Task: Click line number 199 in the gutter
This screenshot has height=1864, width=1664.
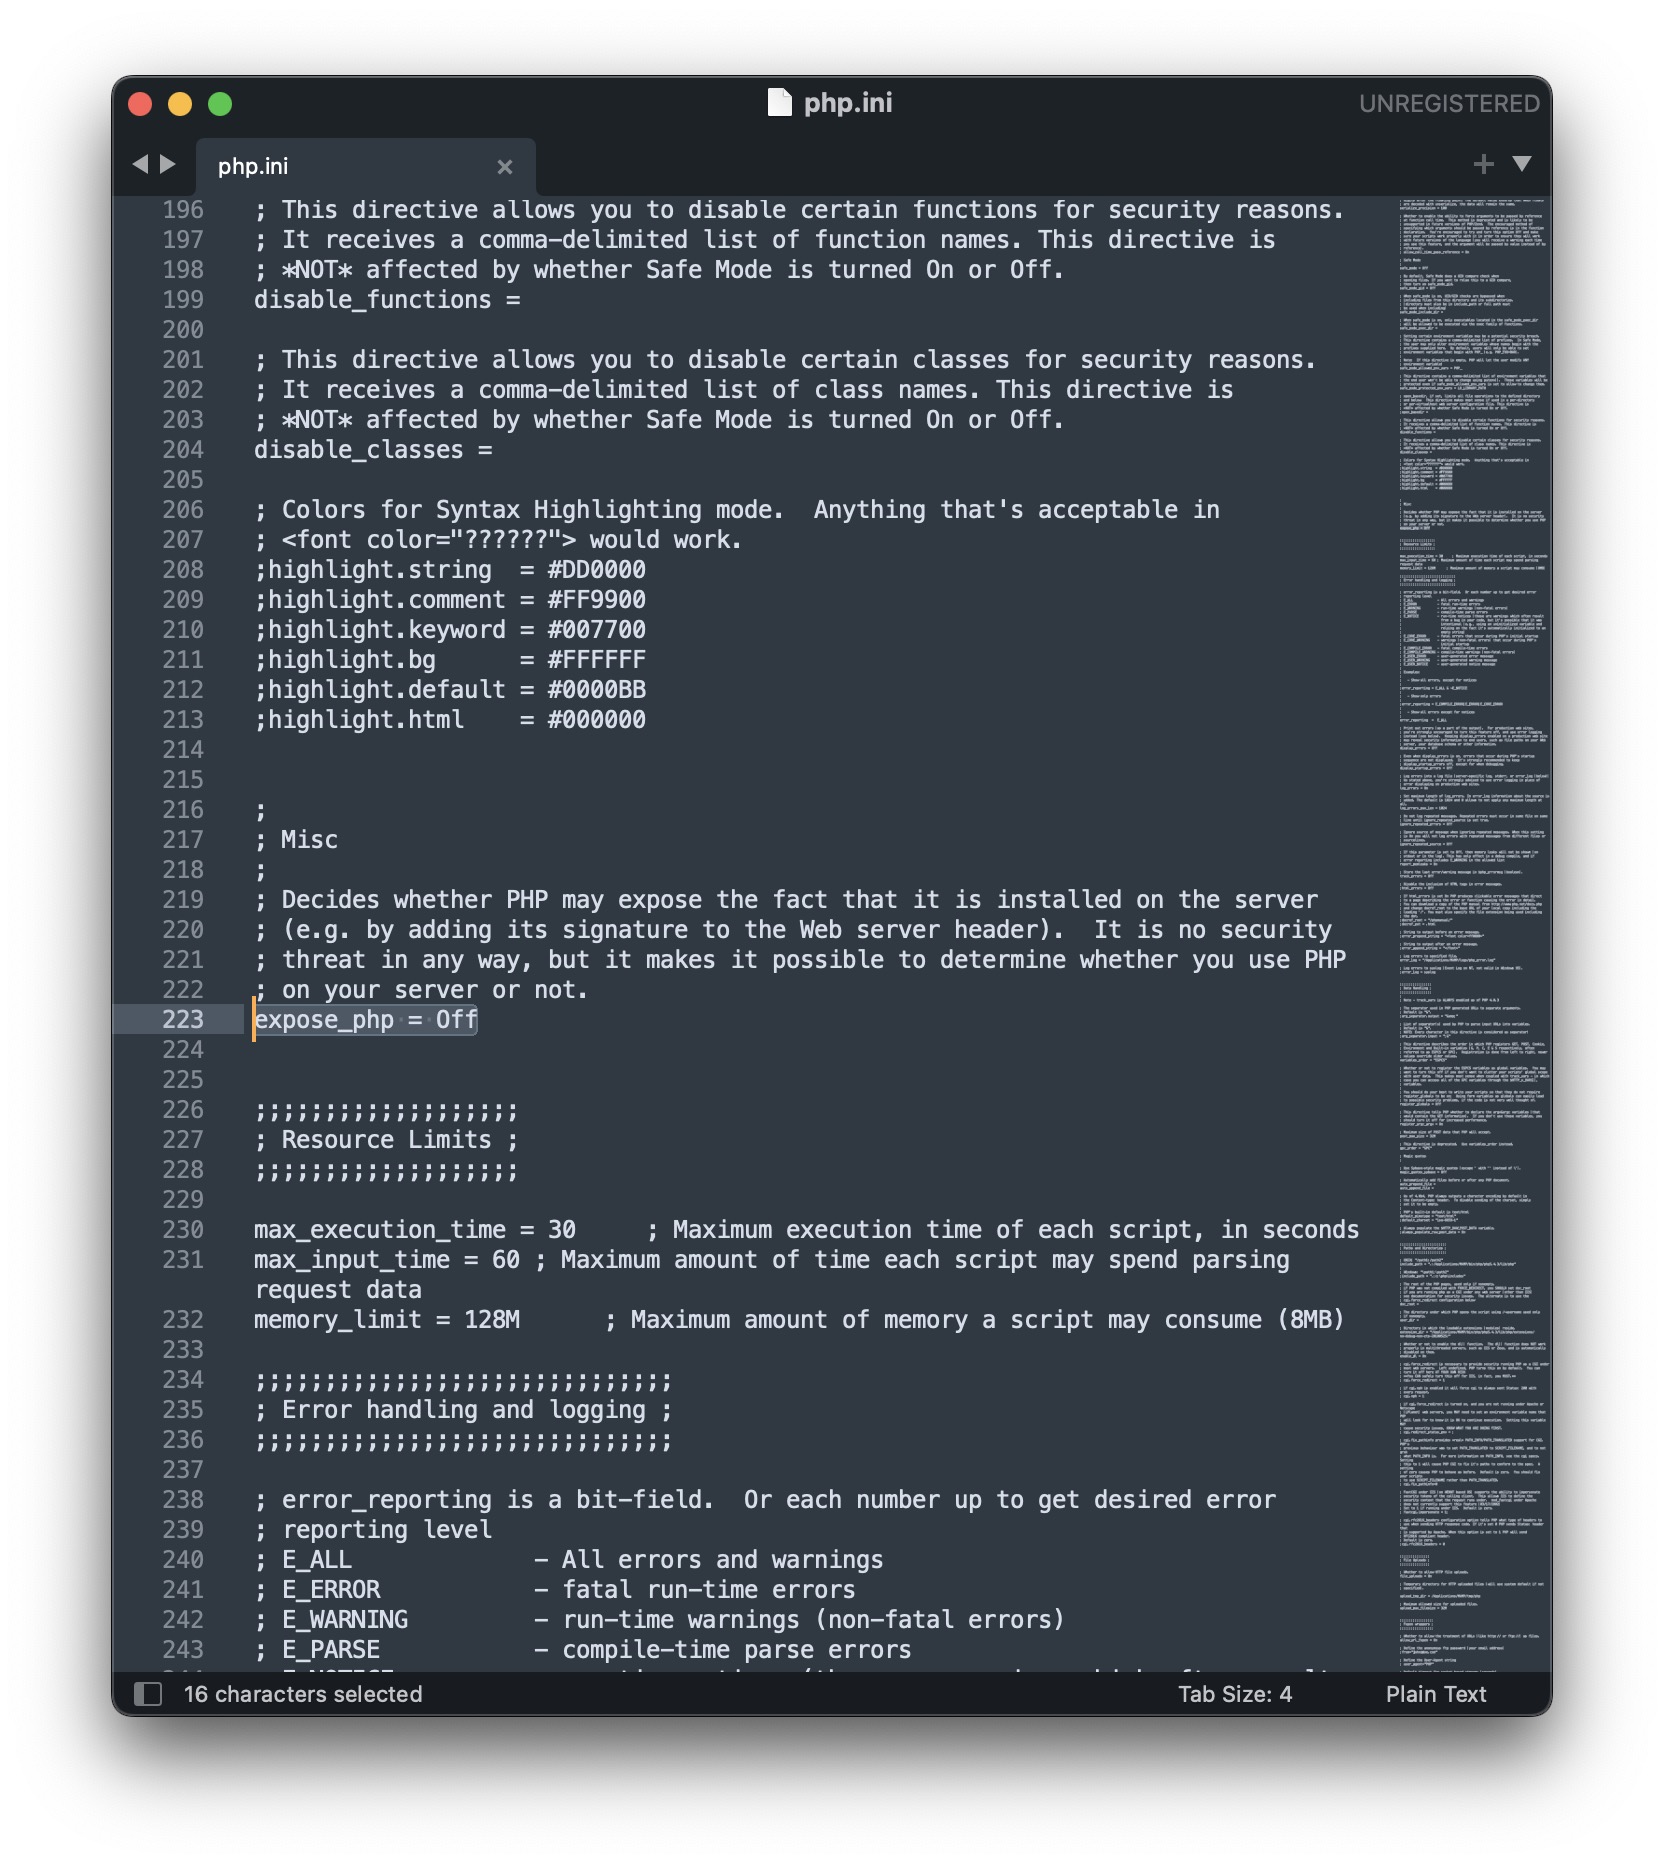Action: click(183, 299)
